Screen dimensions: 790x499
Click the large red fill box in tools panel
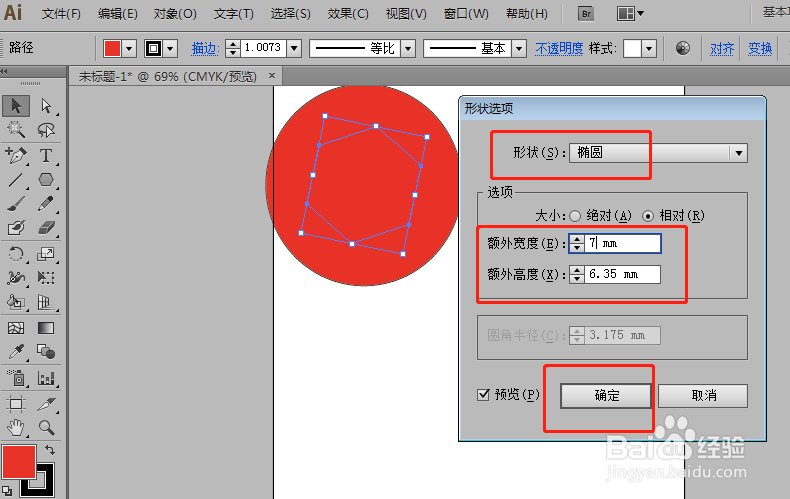coord(19,462)
